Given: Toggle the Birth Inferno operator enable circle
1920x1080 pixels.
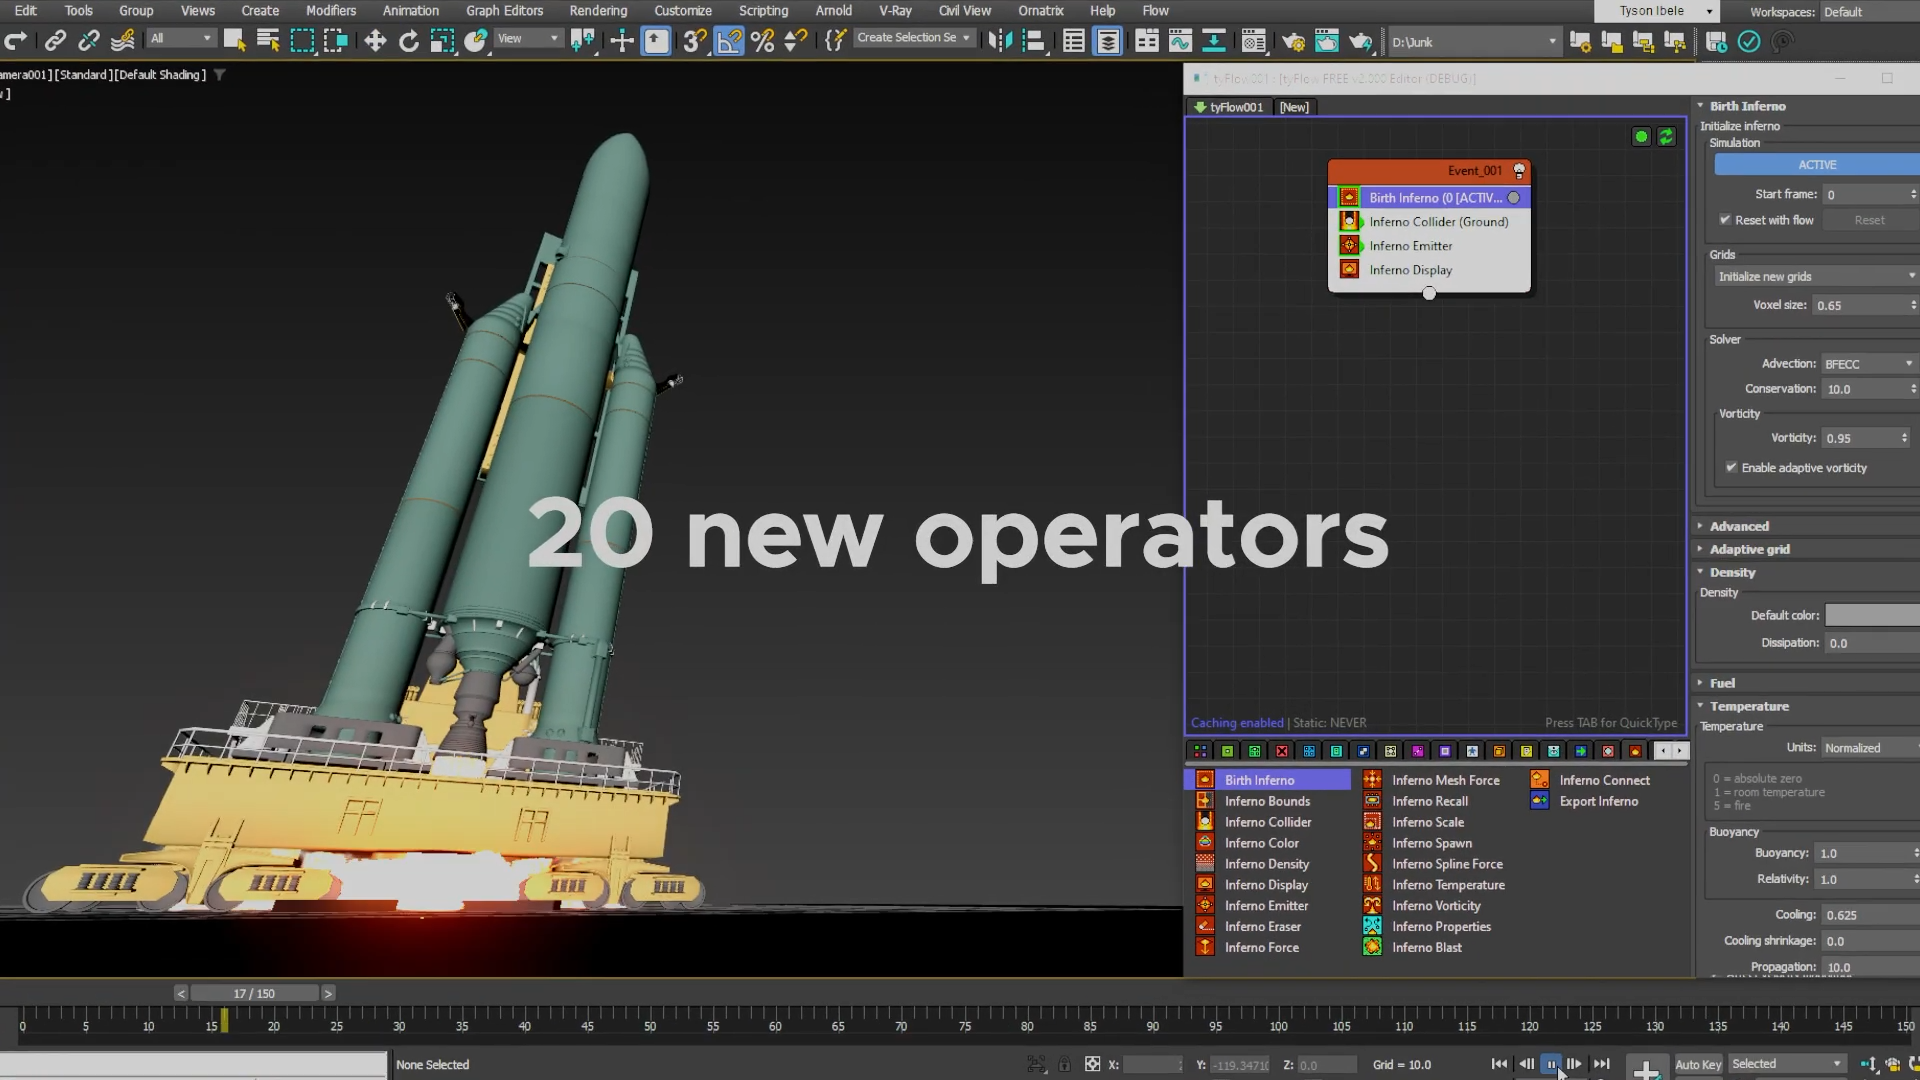Looking at the screenshot, I should (x=1513, y=198).
